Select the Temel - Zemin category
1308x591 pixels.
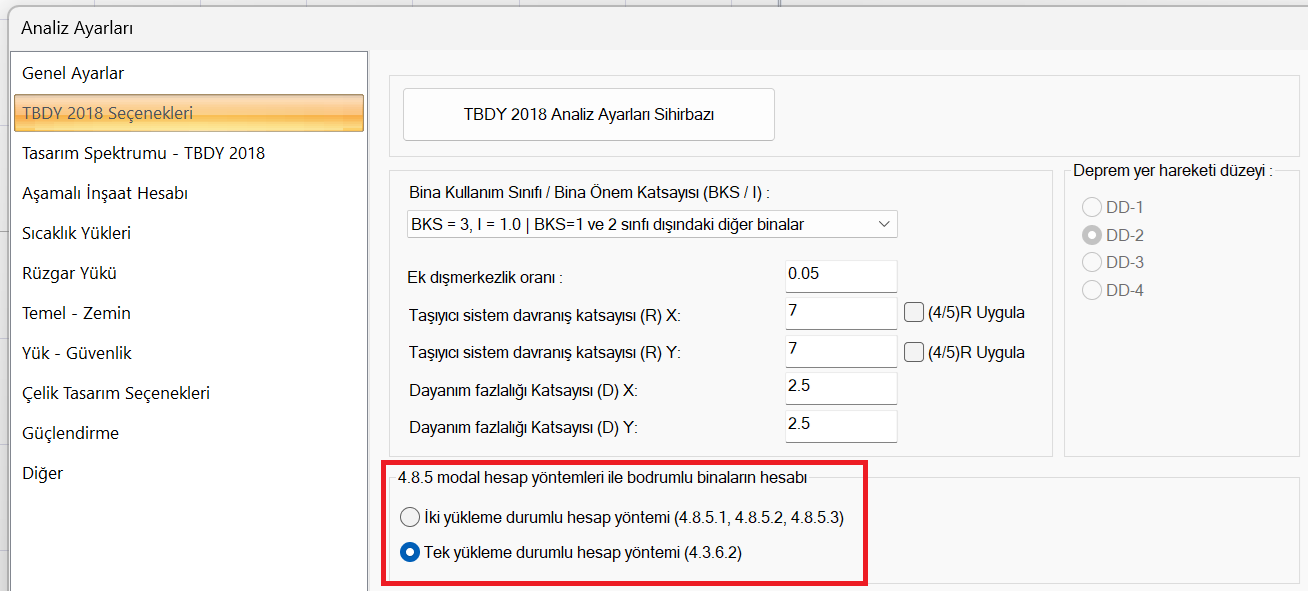pyautogui.click(x=76, y=313)
